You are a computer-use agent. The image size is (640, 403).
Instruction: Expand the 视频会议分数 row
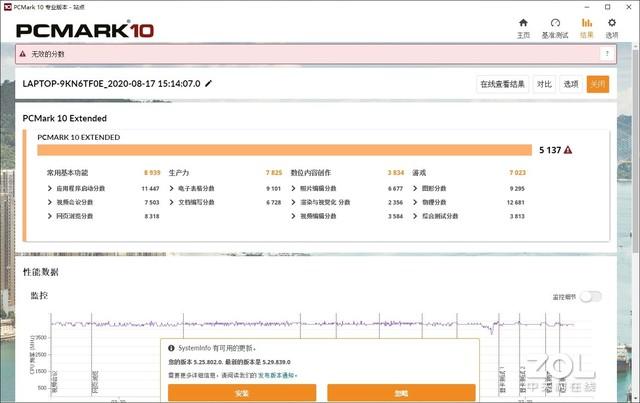coord(50,202)
